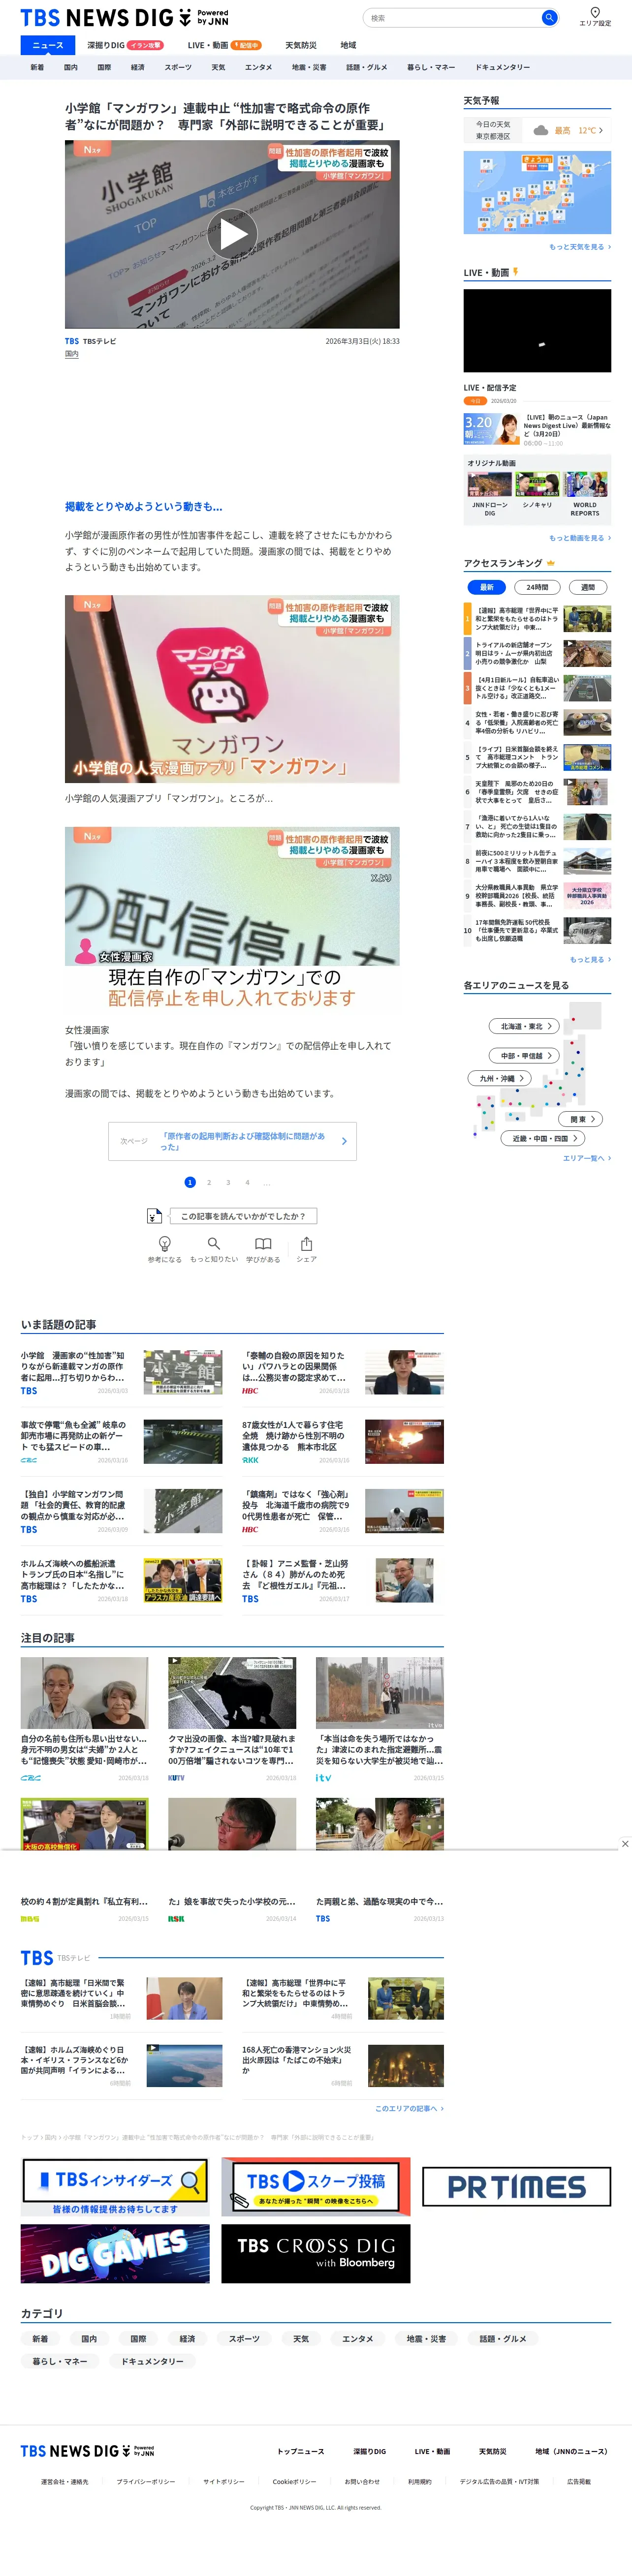Go to article page 2
The image size is (632, 2576).
click(209, 1182)
